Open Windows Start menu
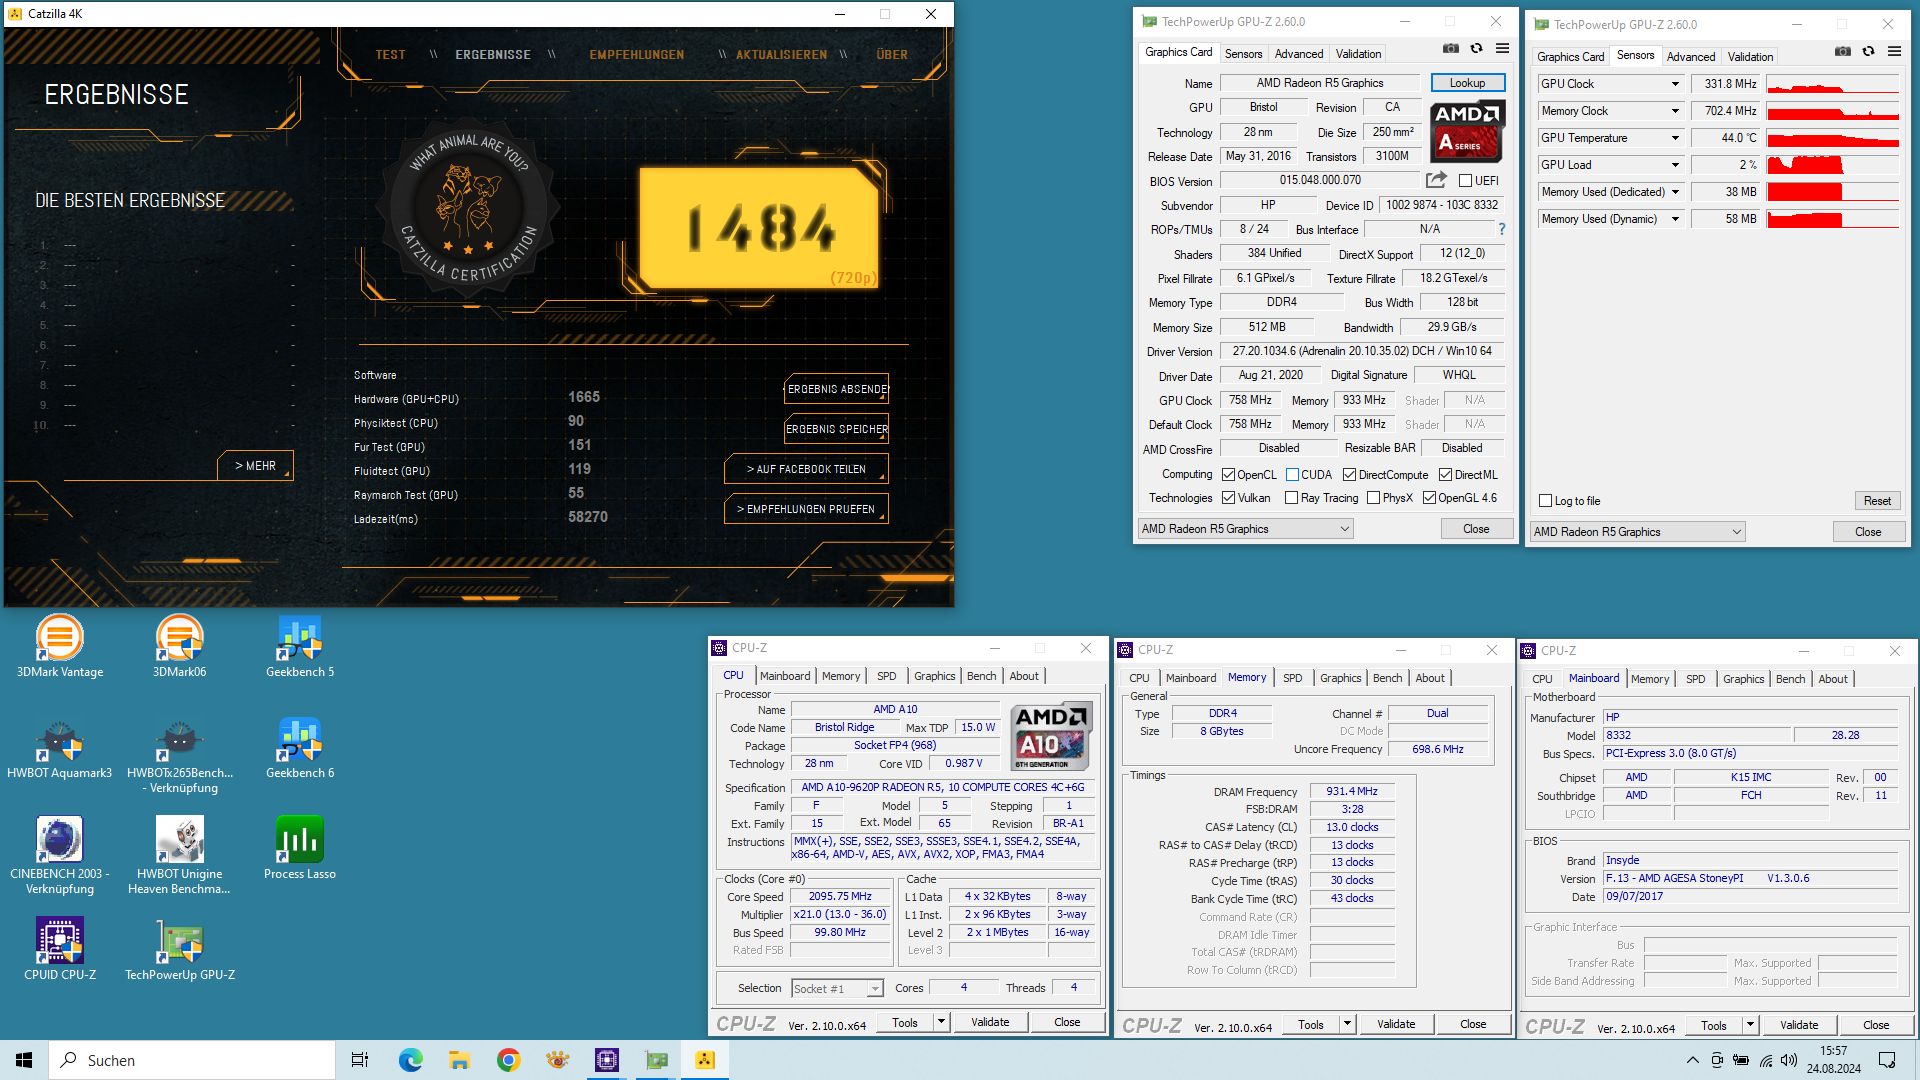 pos(24,1060)
